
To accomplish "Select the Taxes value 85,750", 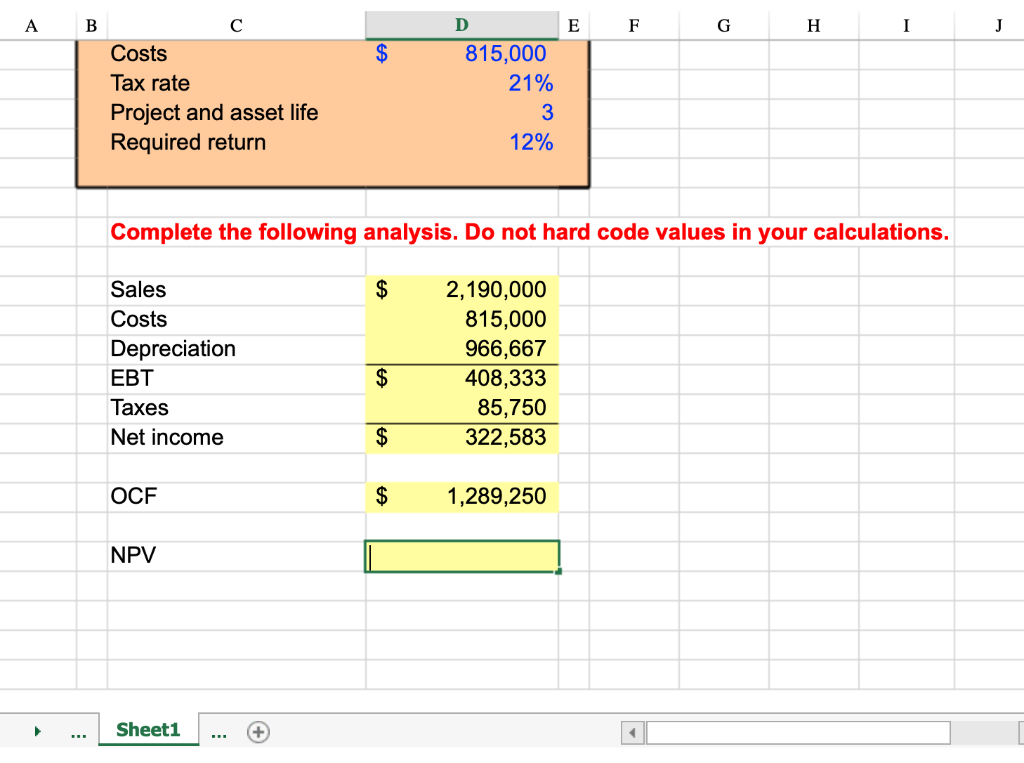I will tap(462, 408).
